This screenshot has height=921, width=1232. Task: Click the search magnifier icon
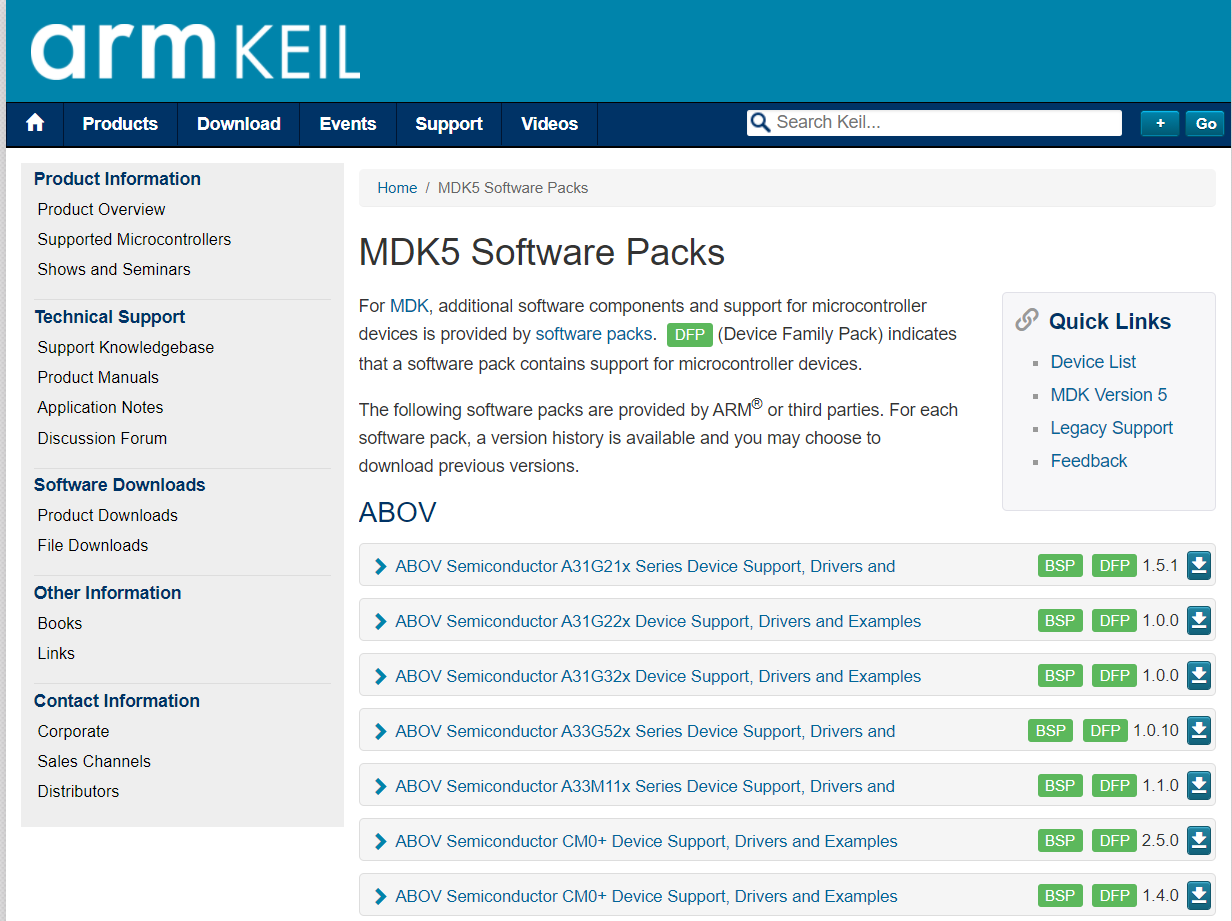(760, 123)
